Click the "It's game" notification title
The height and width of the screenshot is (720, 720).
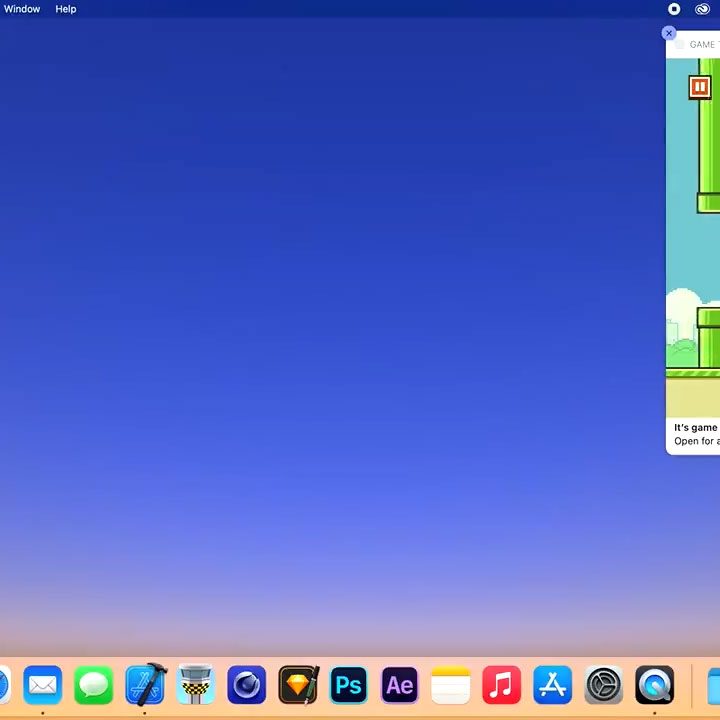pos(695,428)
